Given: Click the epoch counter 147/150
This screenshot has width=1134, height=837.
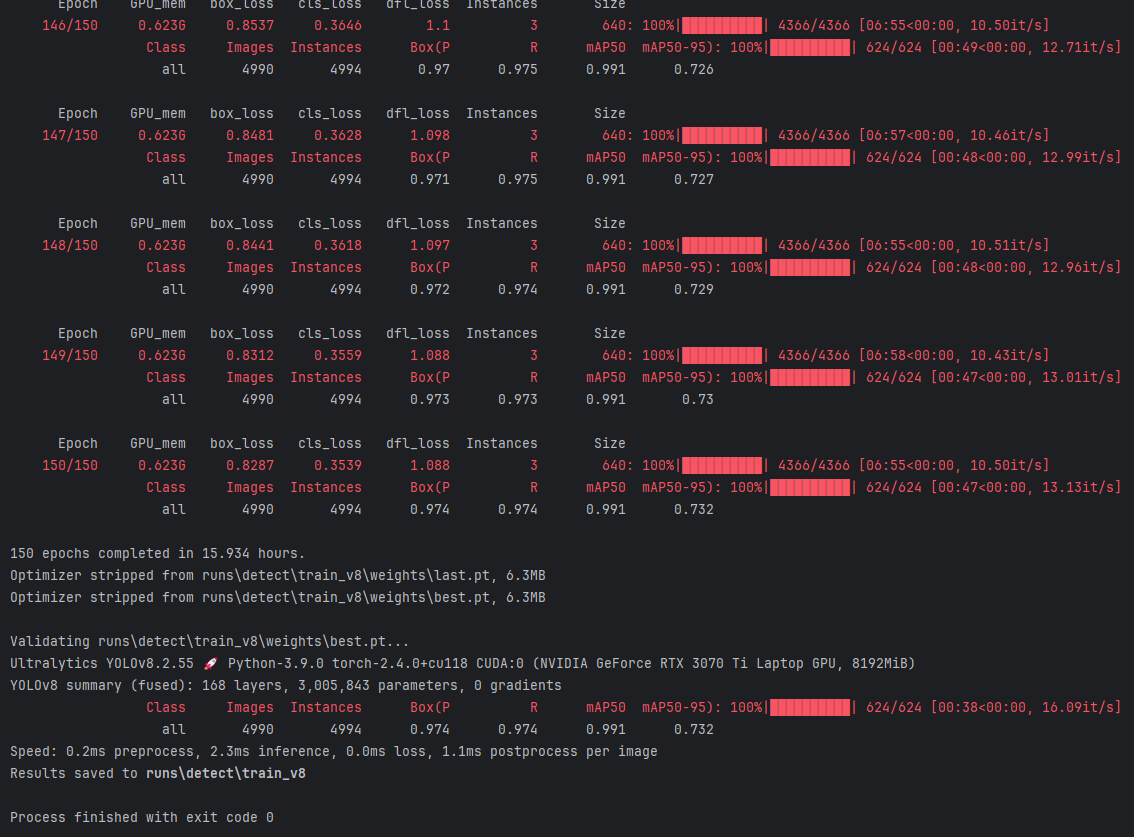Looking at the screenshot, I should [x=70, y=135].
